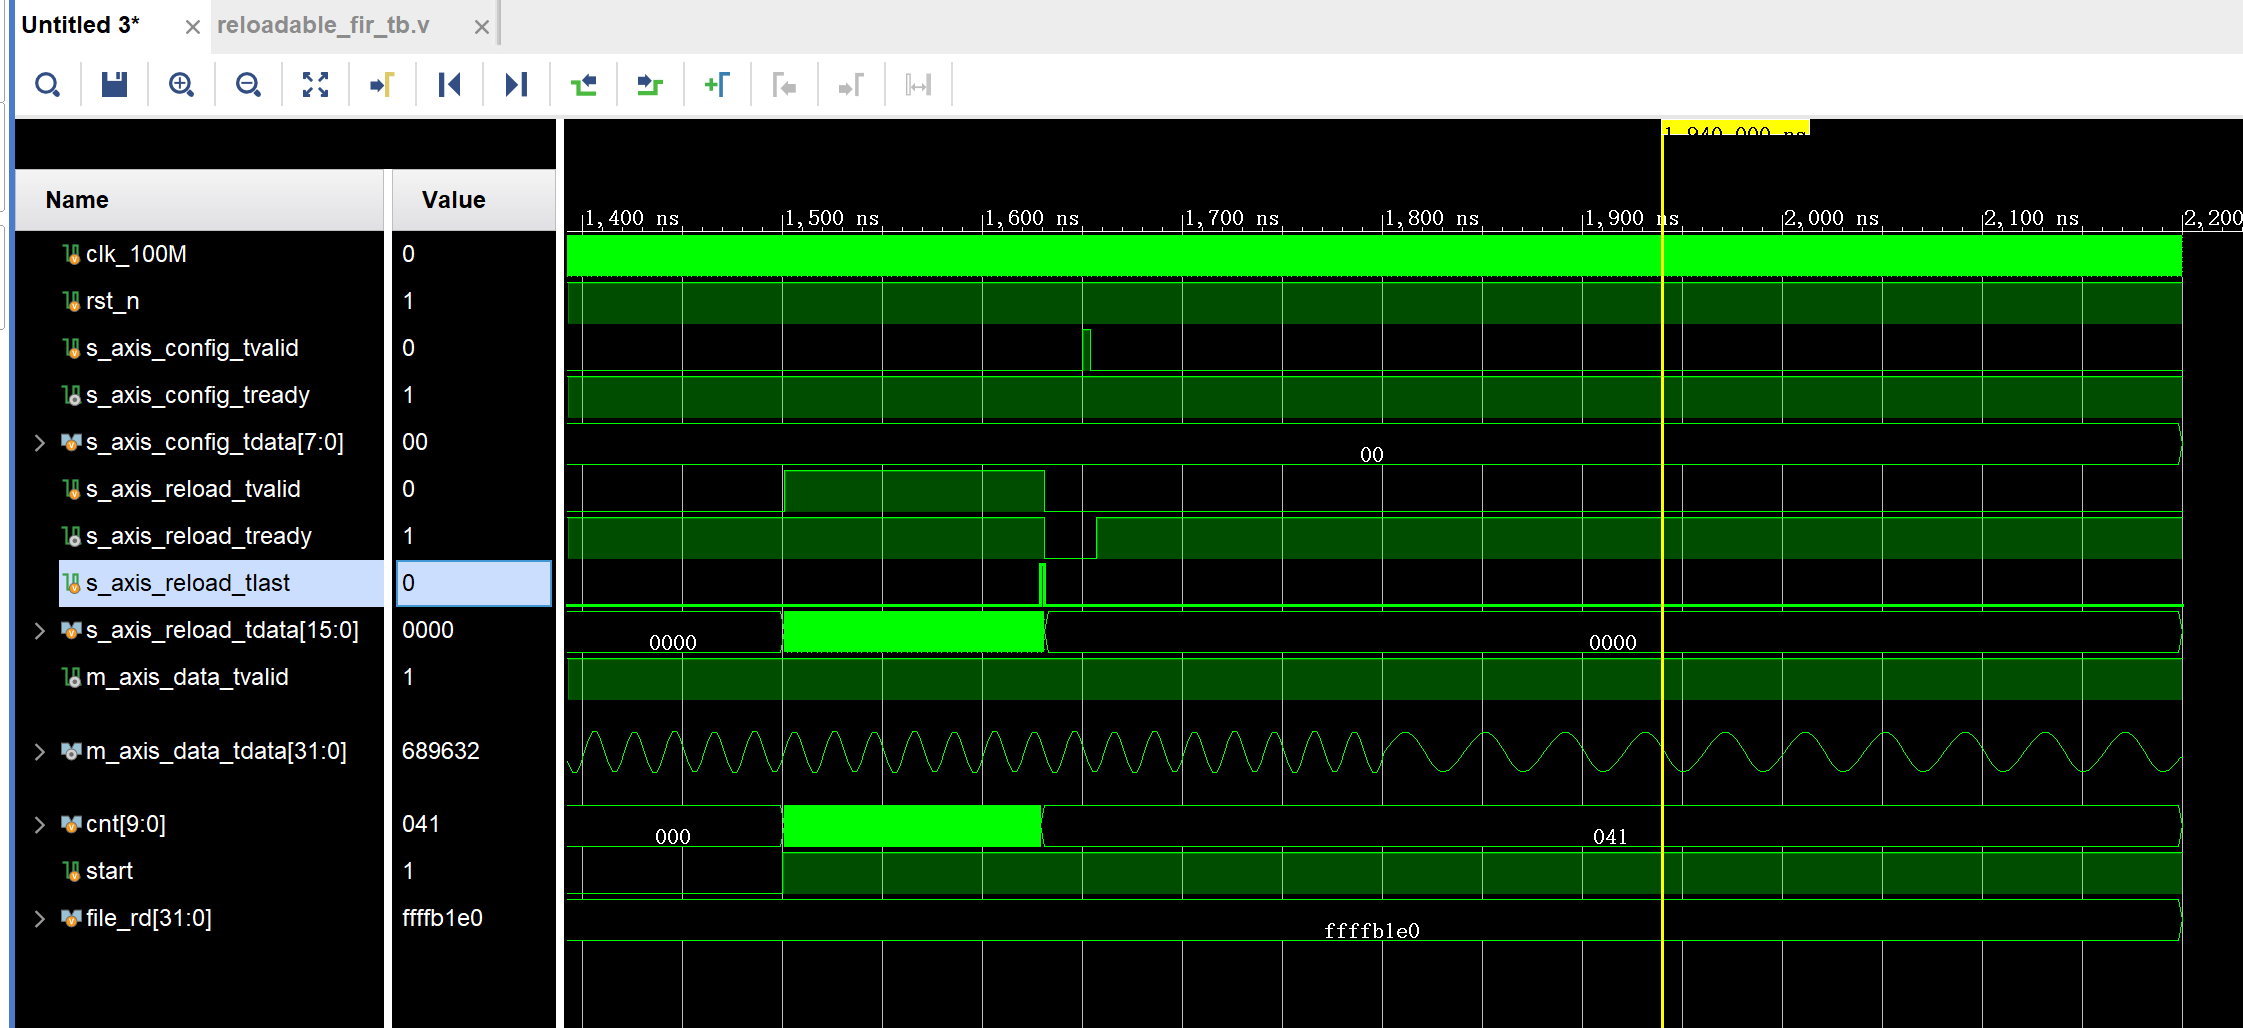Zoom out of the waveform
Viewport: 2243px width, 1028px height.
pos(248,85)
